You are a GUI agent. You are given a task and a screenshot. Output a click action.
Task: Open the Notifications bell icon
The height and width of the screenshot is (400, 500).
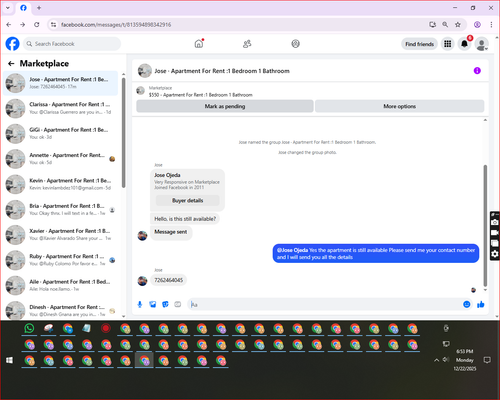tap(464, 44)
